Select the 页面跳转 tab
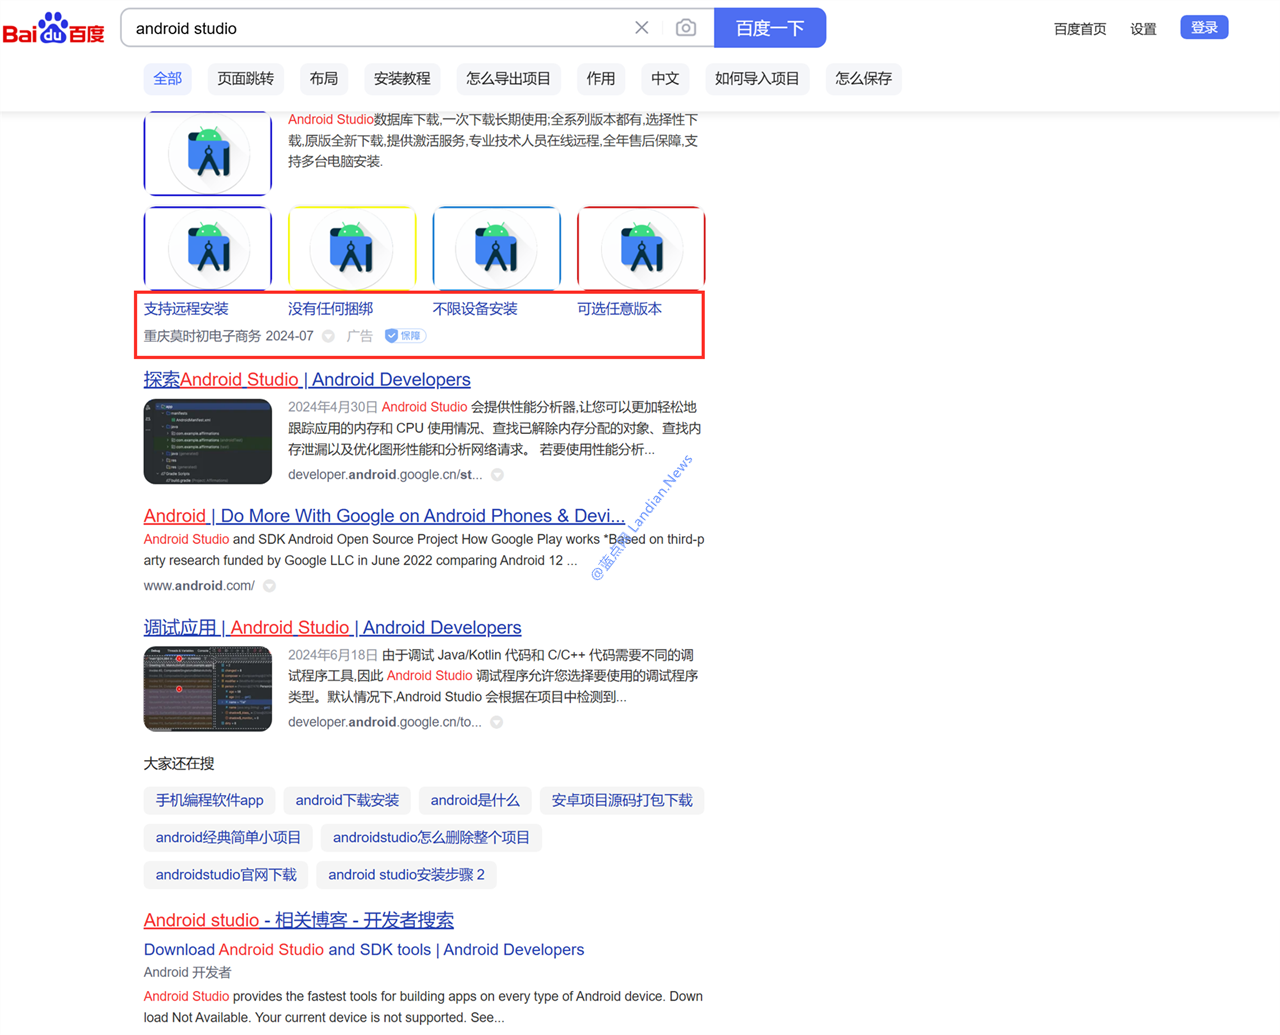This screenshot has height=1035, width=1280. click(246, 78)
